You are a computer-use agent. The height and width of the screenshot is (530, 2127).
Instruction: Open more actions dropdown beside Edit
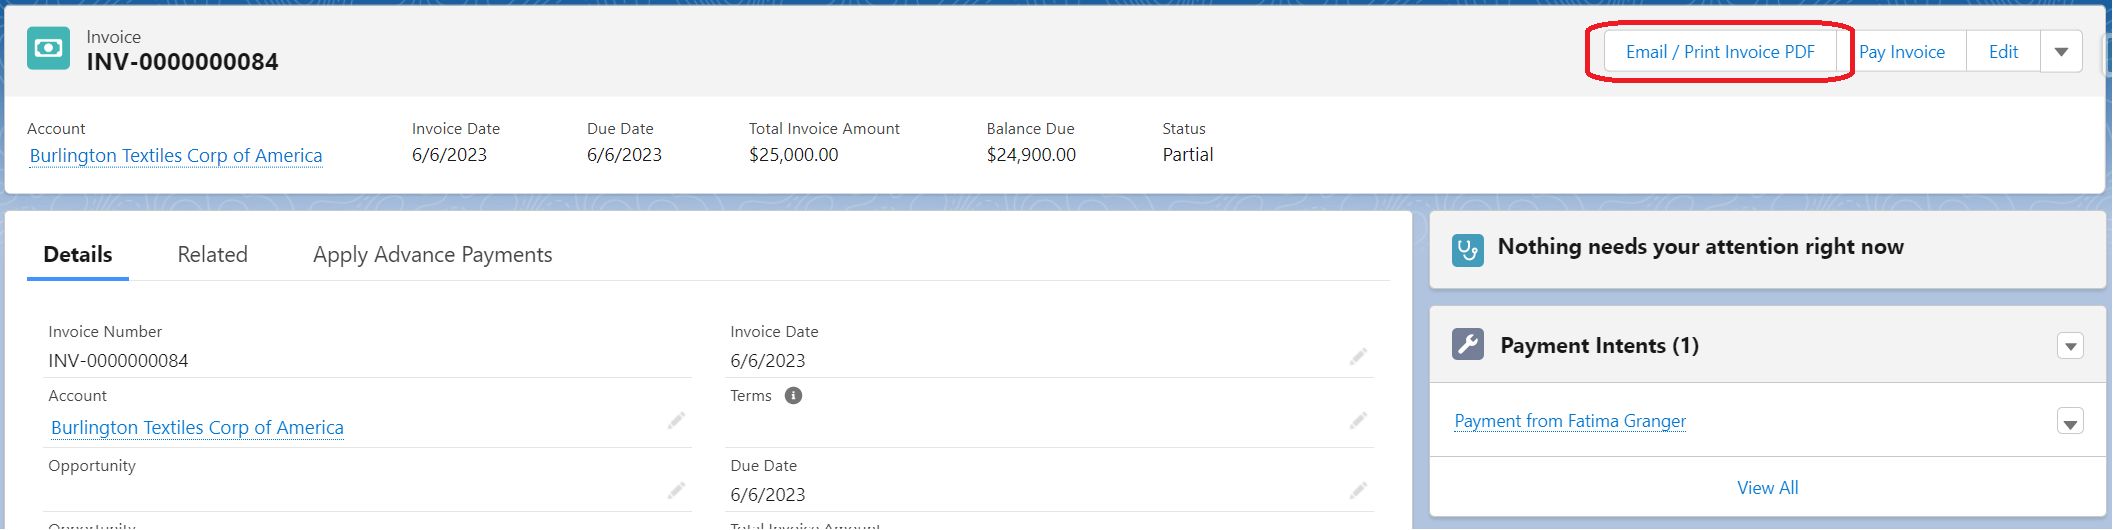click(2061, 52)
